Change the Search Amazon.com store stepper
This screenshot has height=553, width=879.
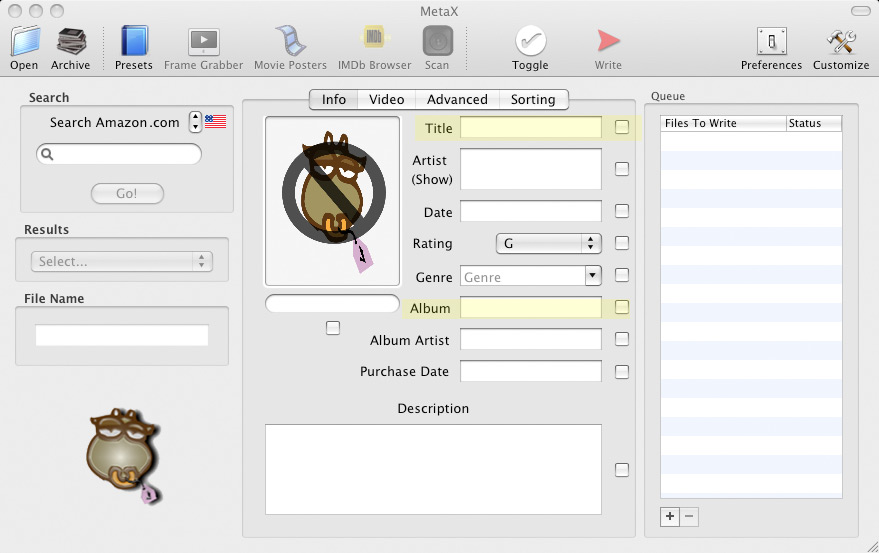pyautogui.click(x=195, y=121)
